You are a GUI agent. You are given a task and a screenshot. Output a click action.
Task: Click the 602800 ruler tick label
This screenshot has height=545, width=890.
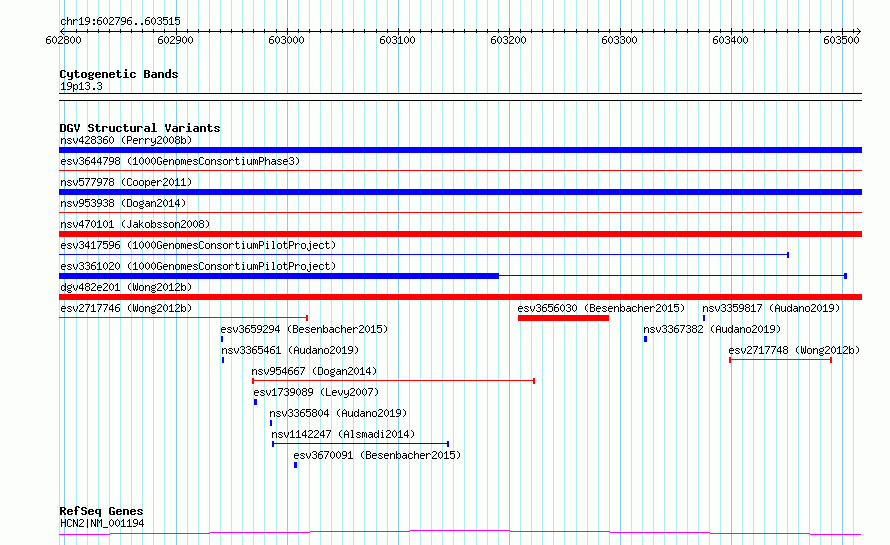click(x=64, y=40)
